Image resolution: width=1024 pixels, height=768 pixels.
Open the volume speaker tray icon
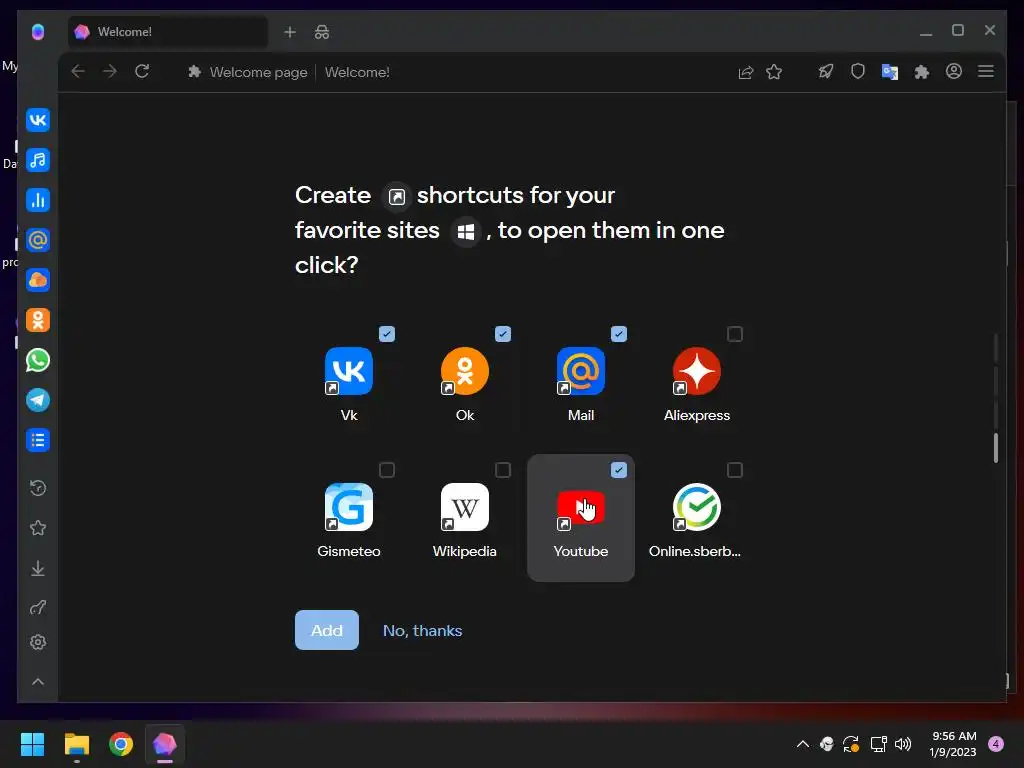click(903, 744)
